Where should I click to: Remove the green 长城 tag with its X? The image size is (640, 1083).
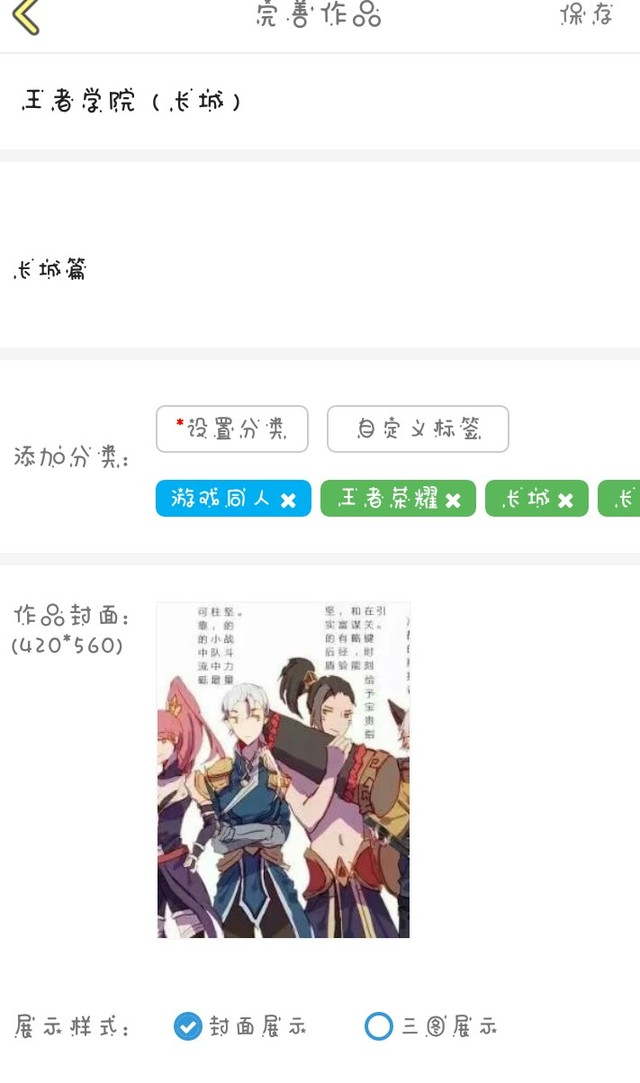[565, 501]
